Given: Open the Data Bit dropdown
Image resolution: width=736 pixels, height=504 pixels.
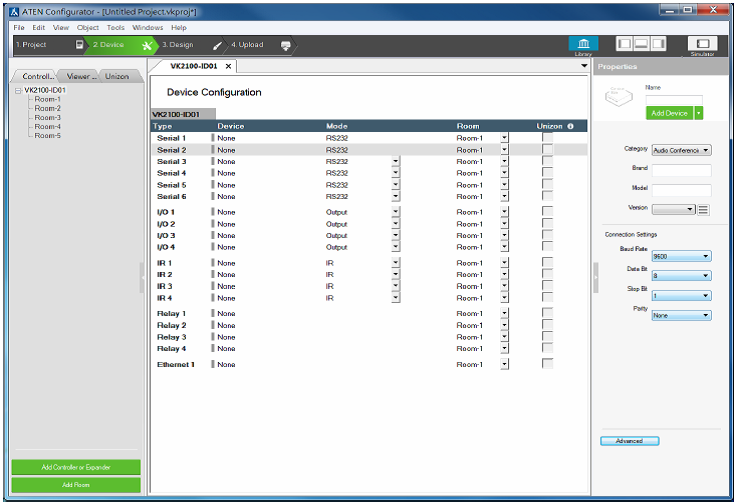Looking at the screenshot, I should 682,276.
